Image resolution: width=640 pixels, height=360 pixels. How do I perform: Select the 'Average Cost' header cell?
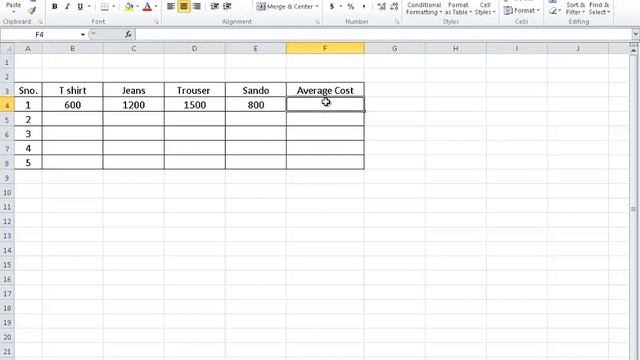(x=325, y=90)
